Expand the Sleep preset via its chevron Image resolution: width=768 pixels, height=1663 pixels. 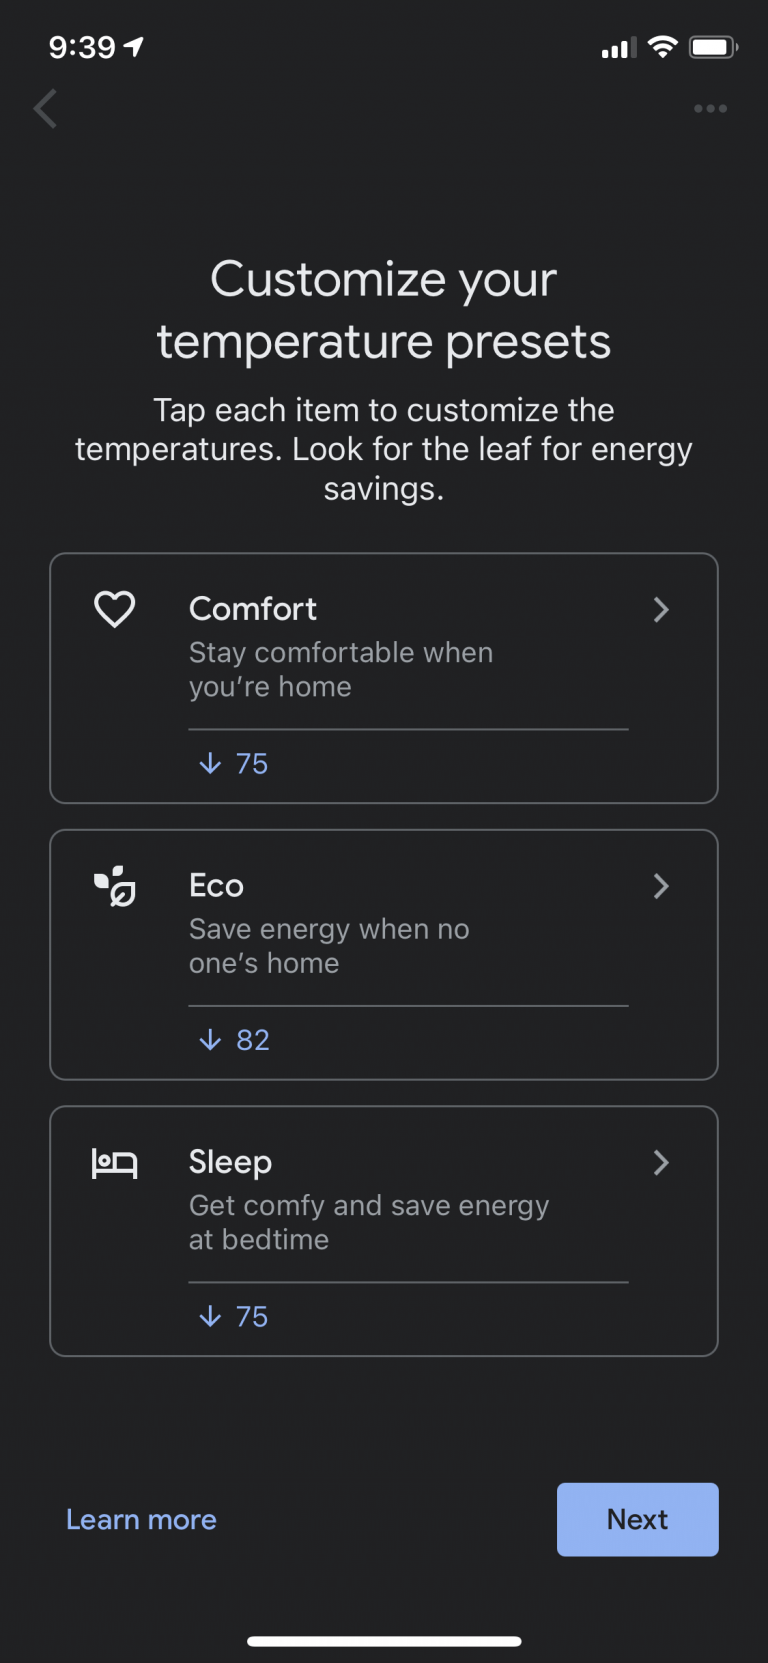[661, 1162]
